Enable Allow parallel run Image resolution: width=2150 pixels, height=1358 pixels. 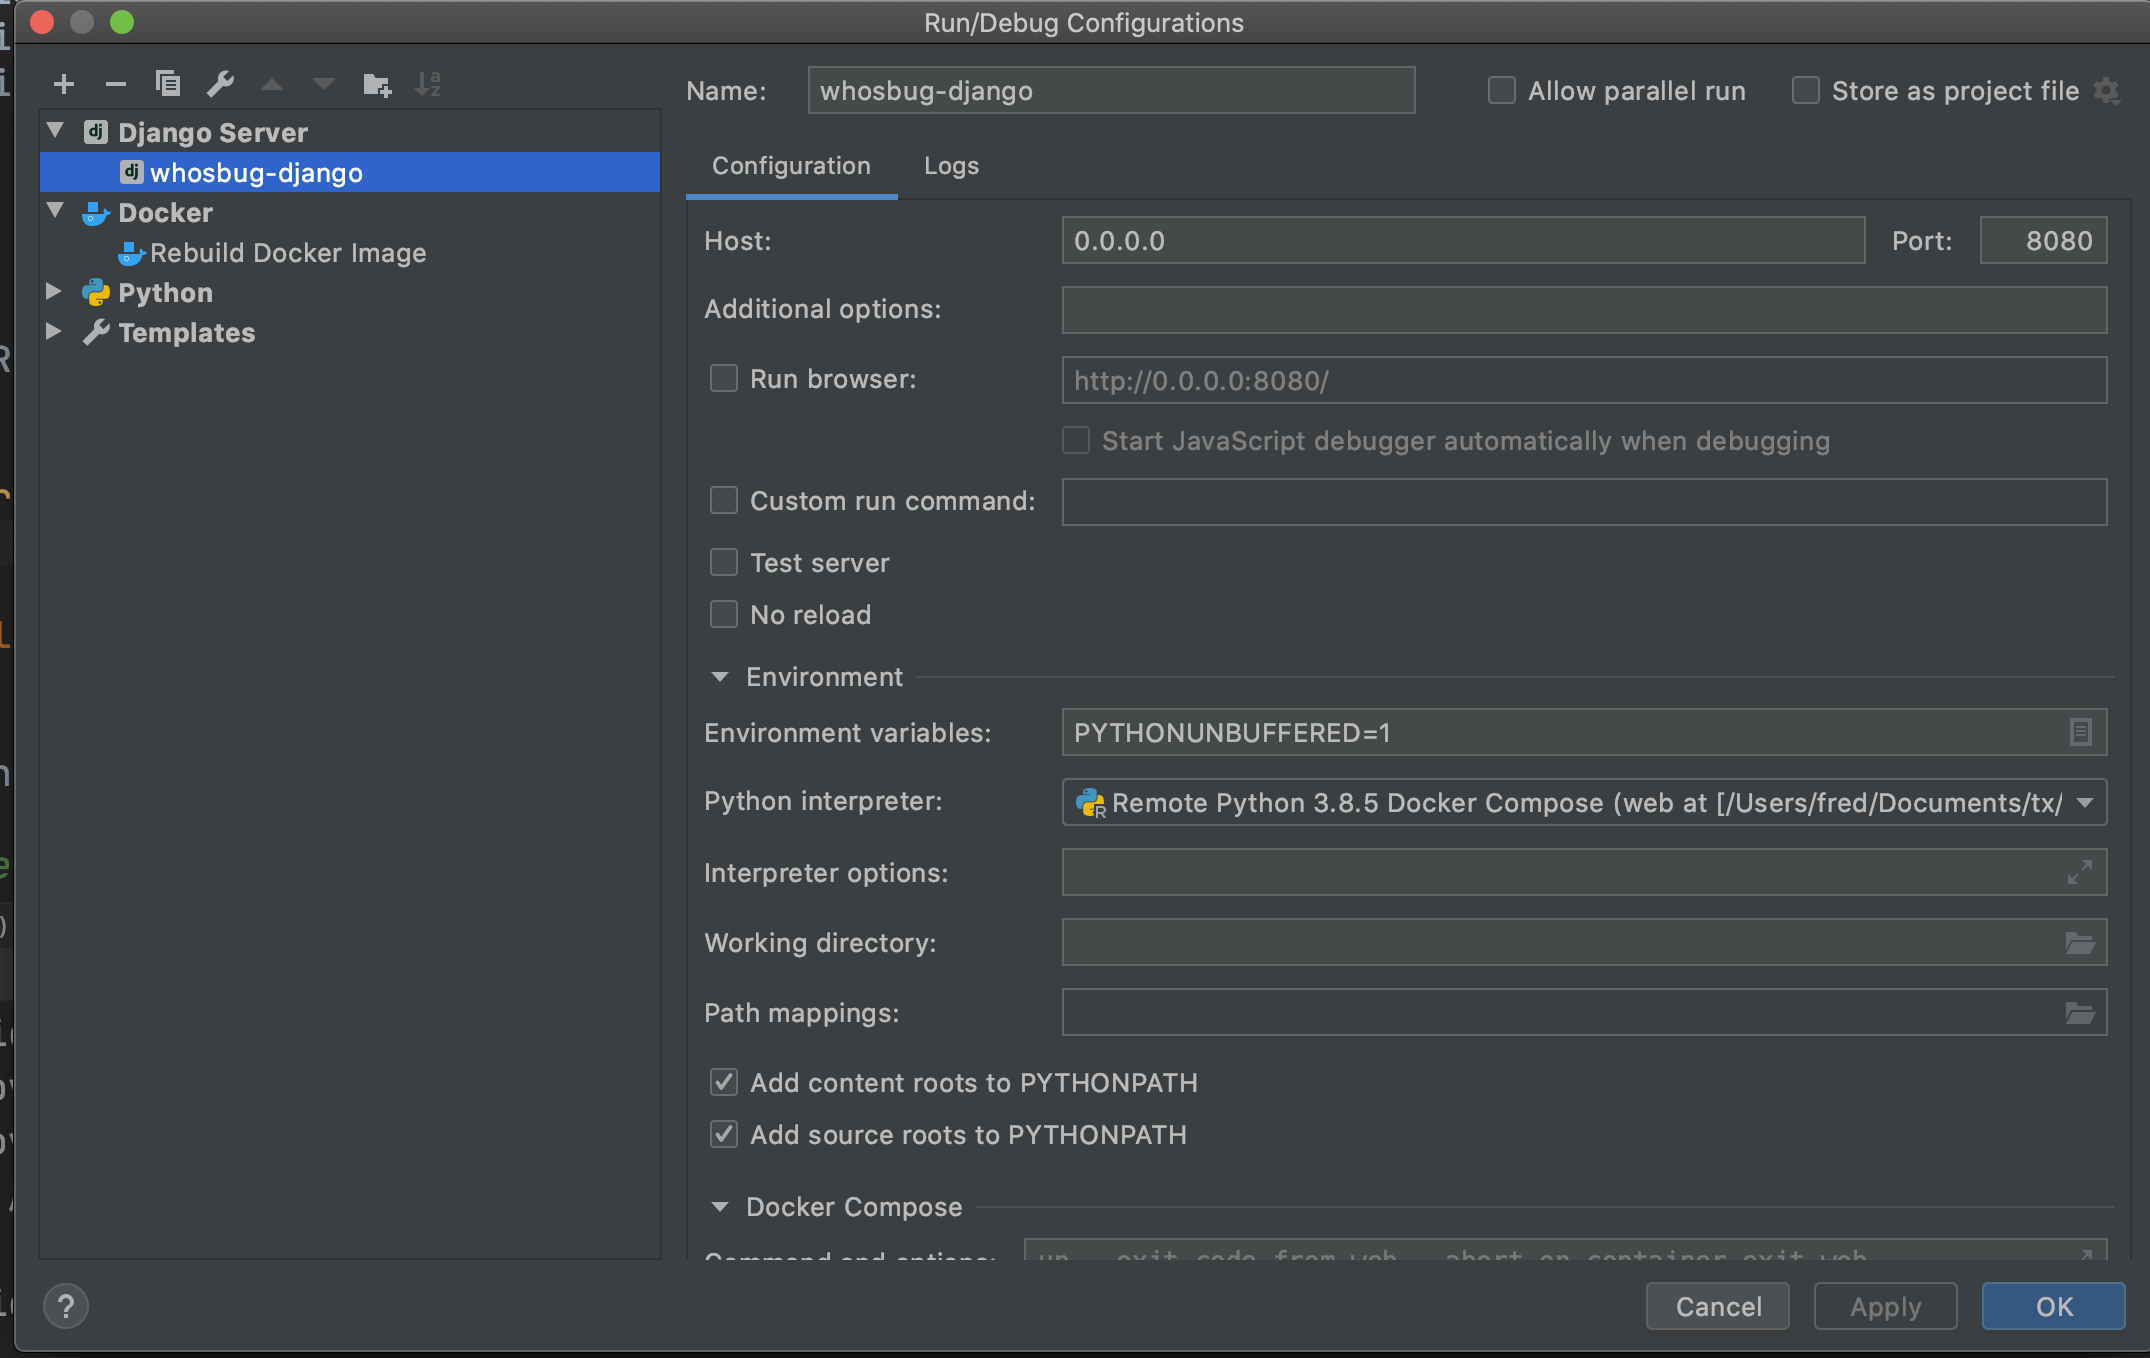coord(1501,91)
